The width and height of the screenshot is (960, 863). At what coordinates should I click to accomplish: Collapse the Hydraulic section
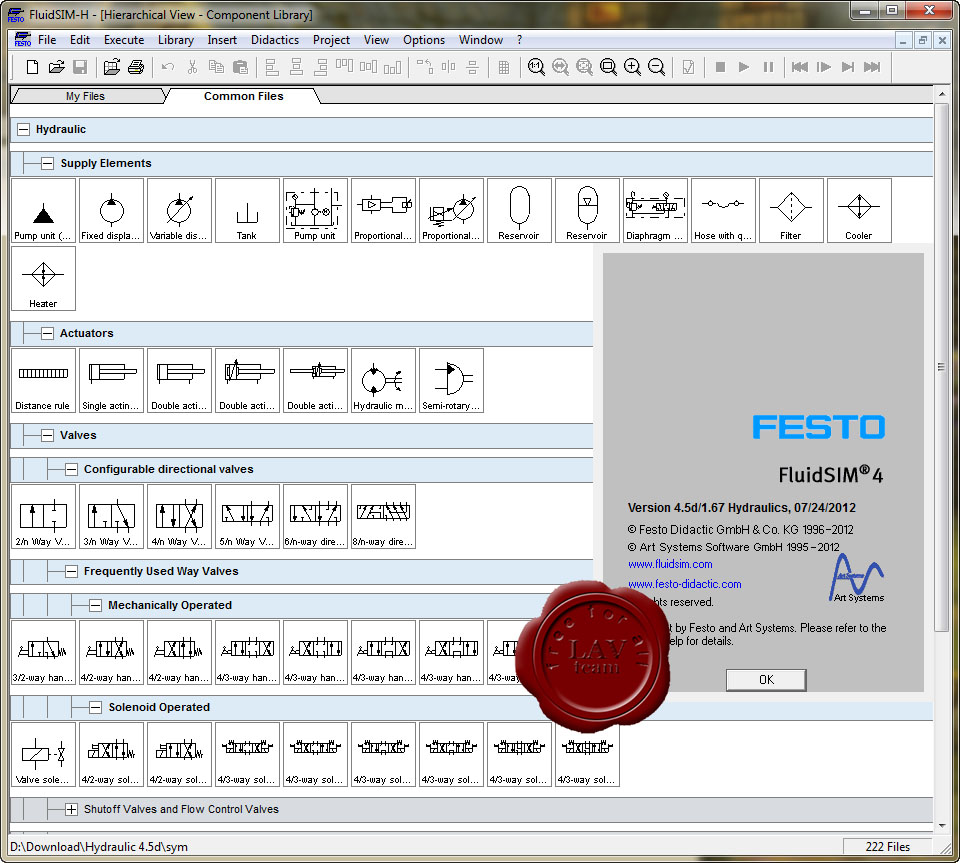(x=23, y=129)
